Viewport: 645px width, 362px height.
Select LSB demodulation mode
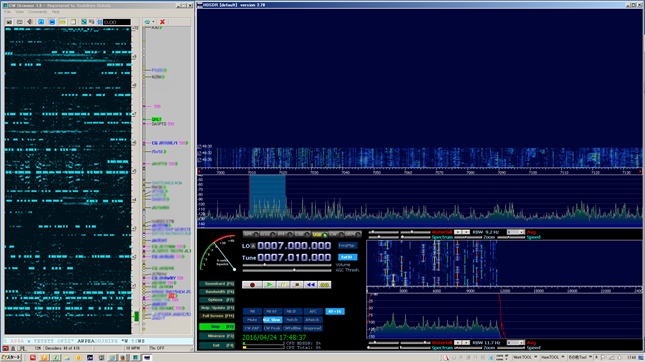(302, 234)
